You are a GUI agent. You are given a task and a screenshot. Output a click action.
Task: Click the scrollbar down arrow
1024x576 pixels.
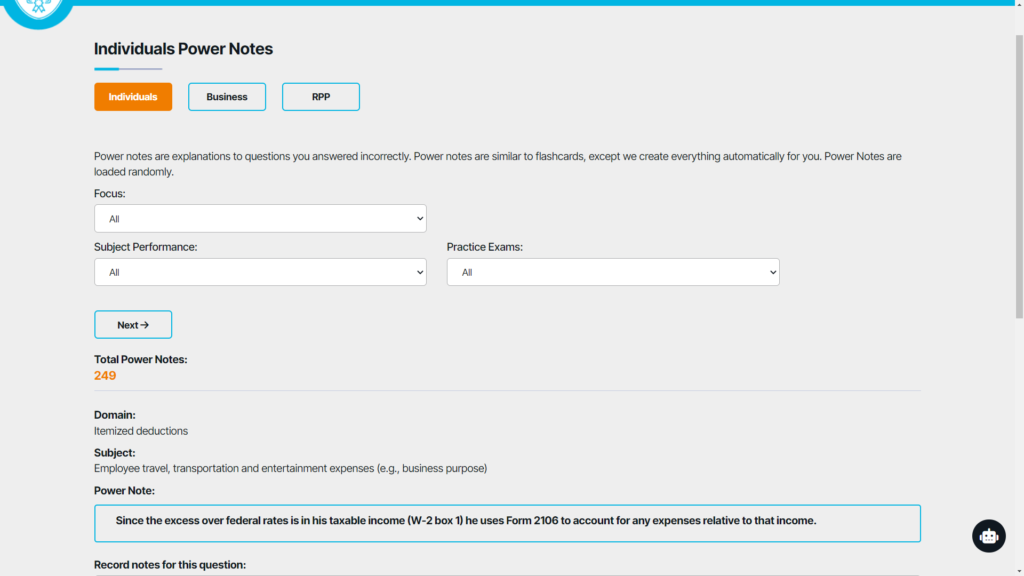click(x=1017, y=569)
